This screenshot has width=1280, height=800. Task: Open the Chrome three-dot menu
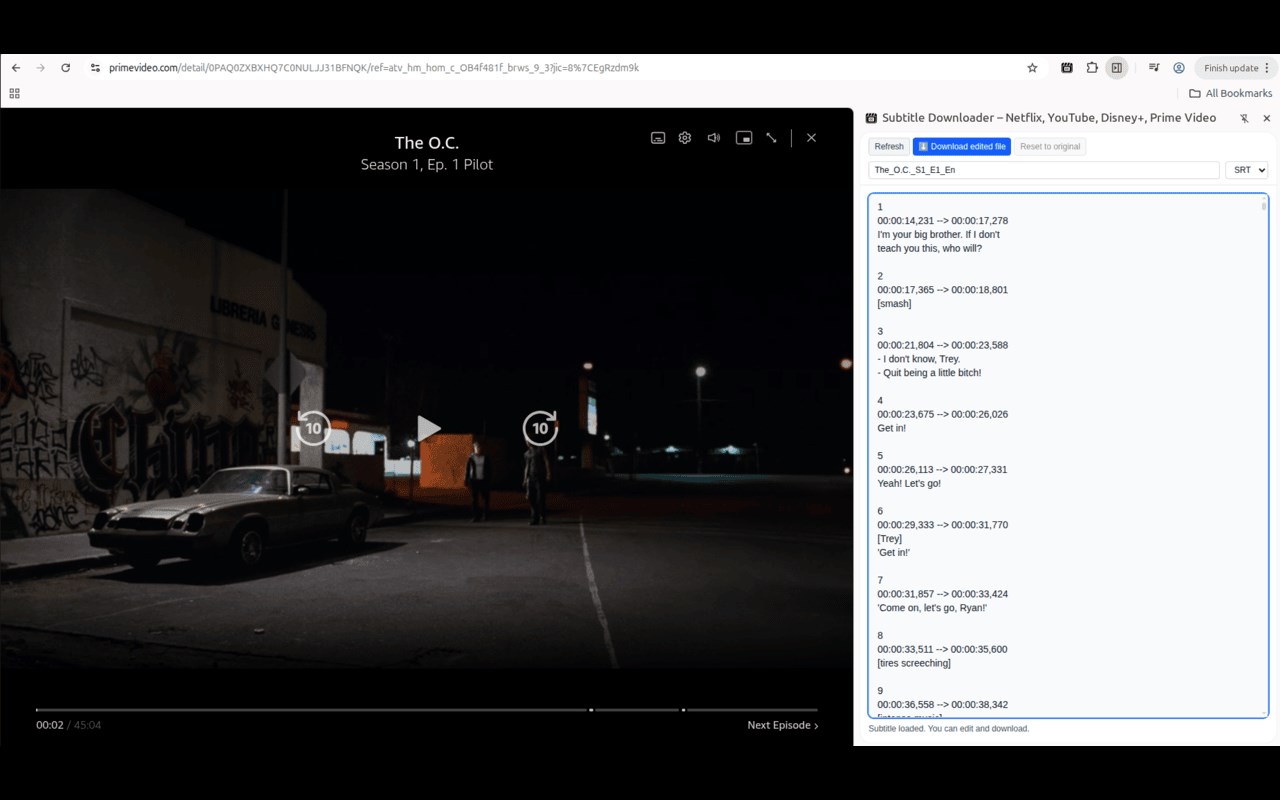coord(1268,68)
